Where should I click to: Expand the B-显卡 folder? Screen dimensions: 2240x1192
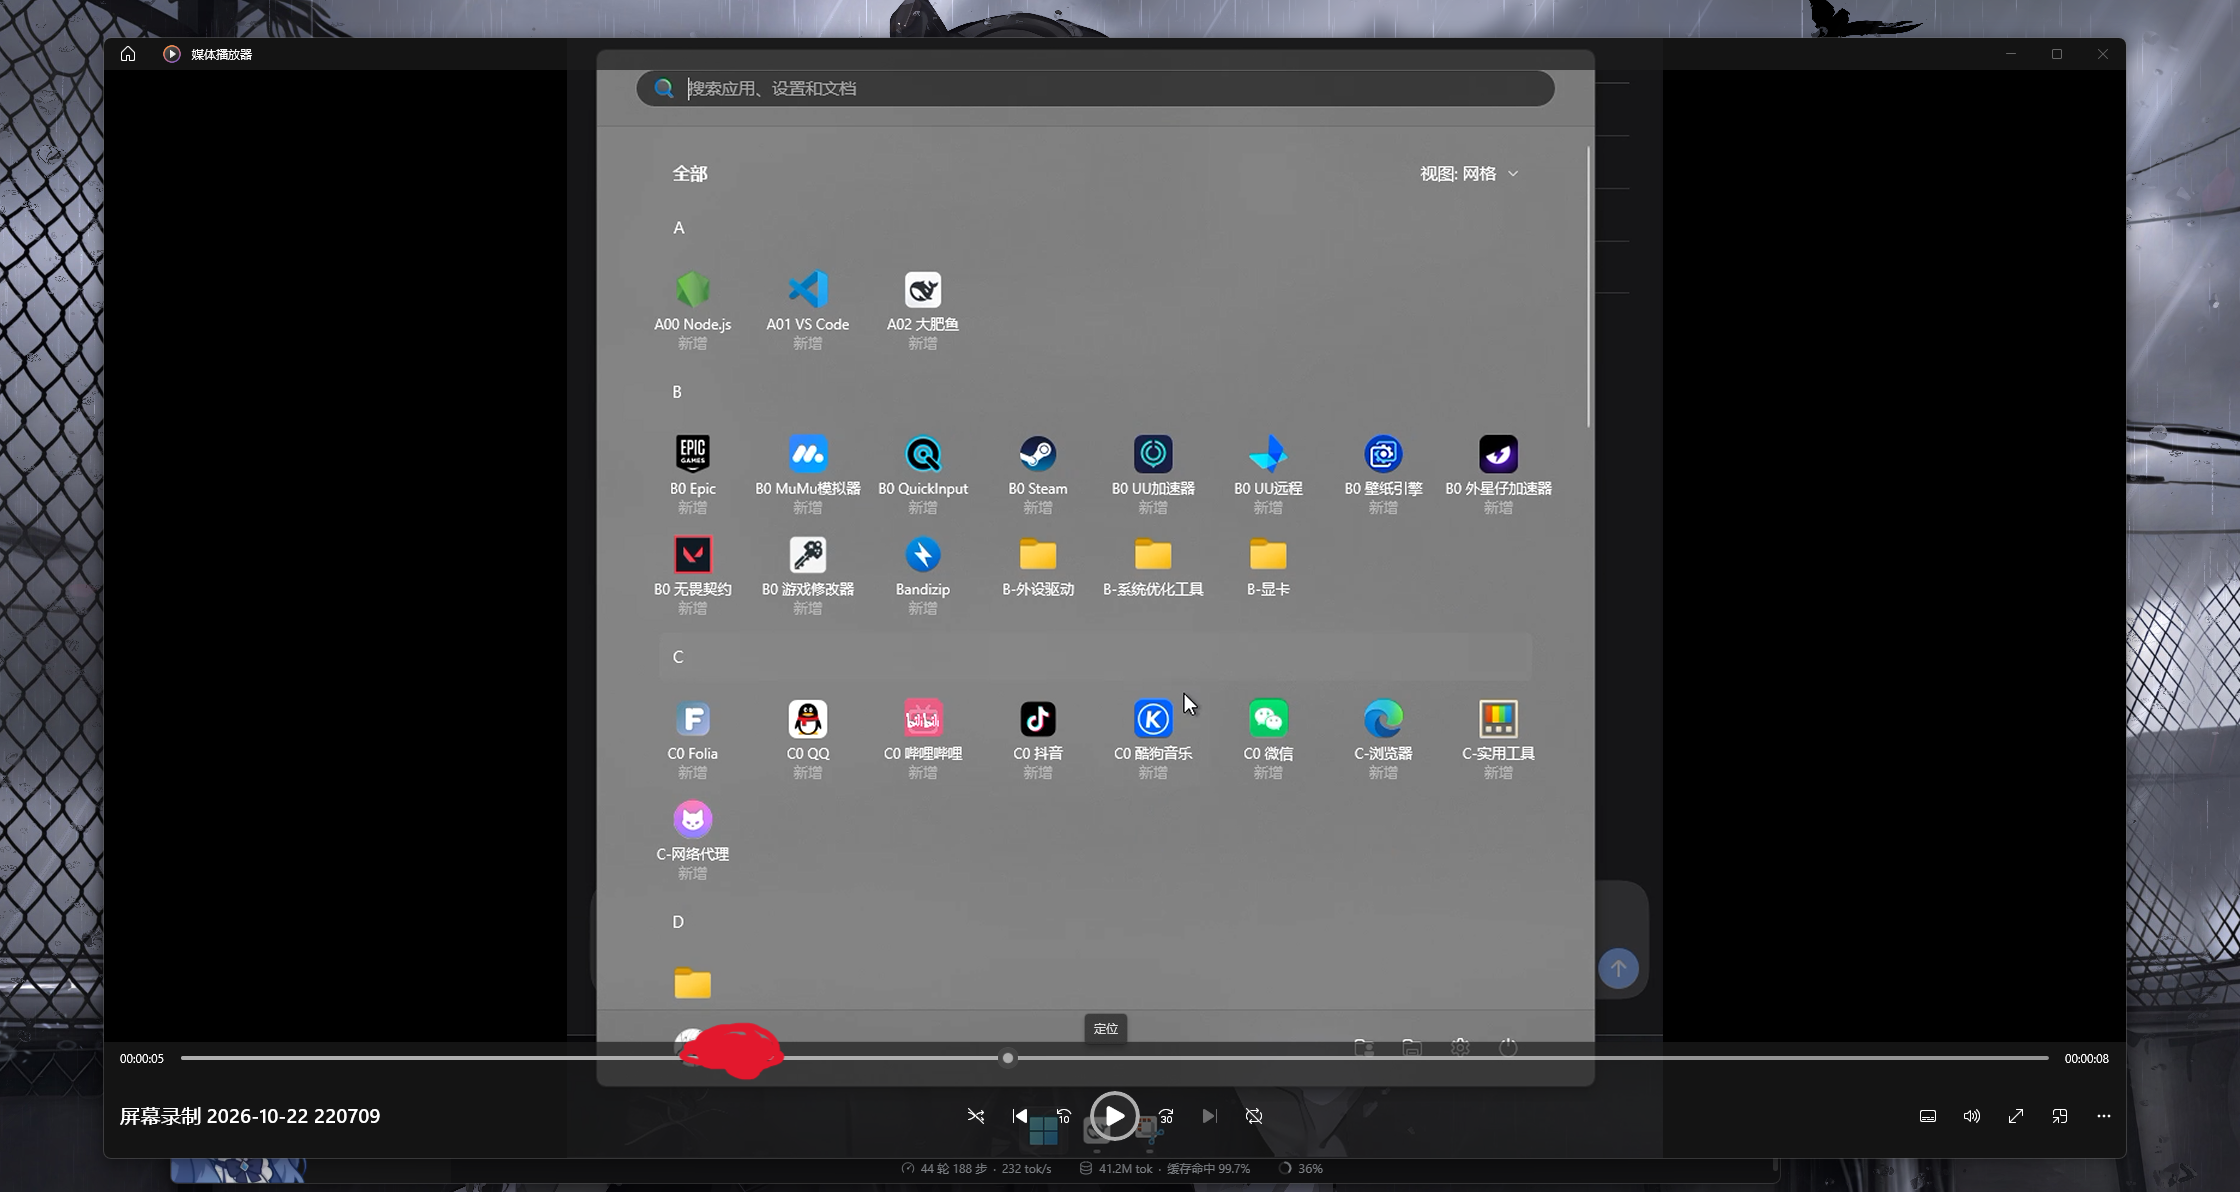pyautogui.click(x=1268, y=555)
